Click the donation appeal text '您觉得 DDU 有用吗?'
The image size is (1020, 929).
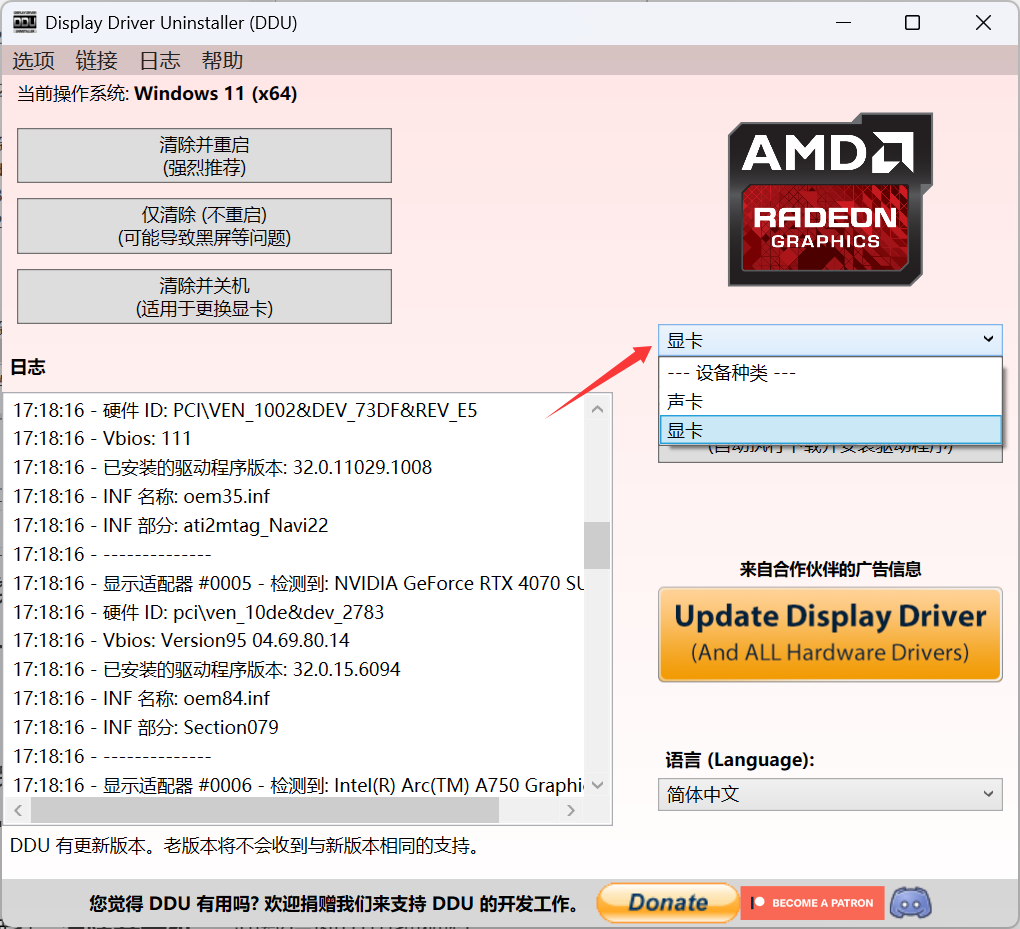click(333, 904)
